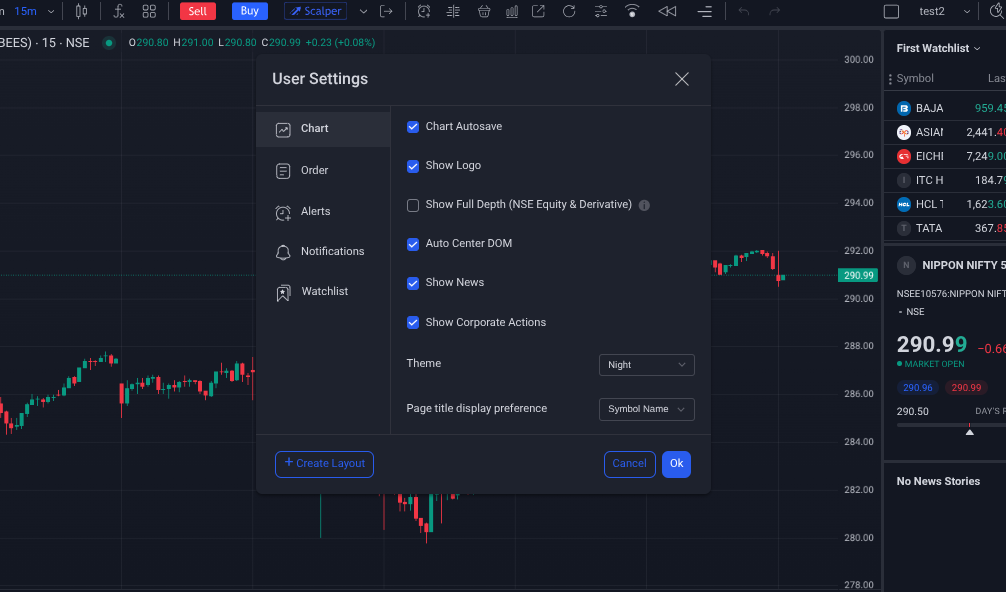1006x592 pixels.
Task: Click the refresh chart icon
Action: click(x=569, y=11)
